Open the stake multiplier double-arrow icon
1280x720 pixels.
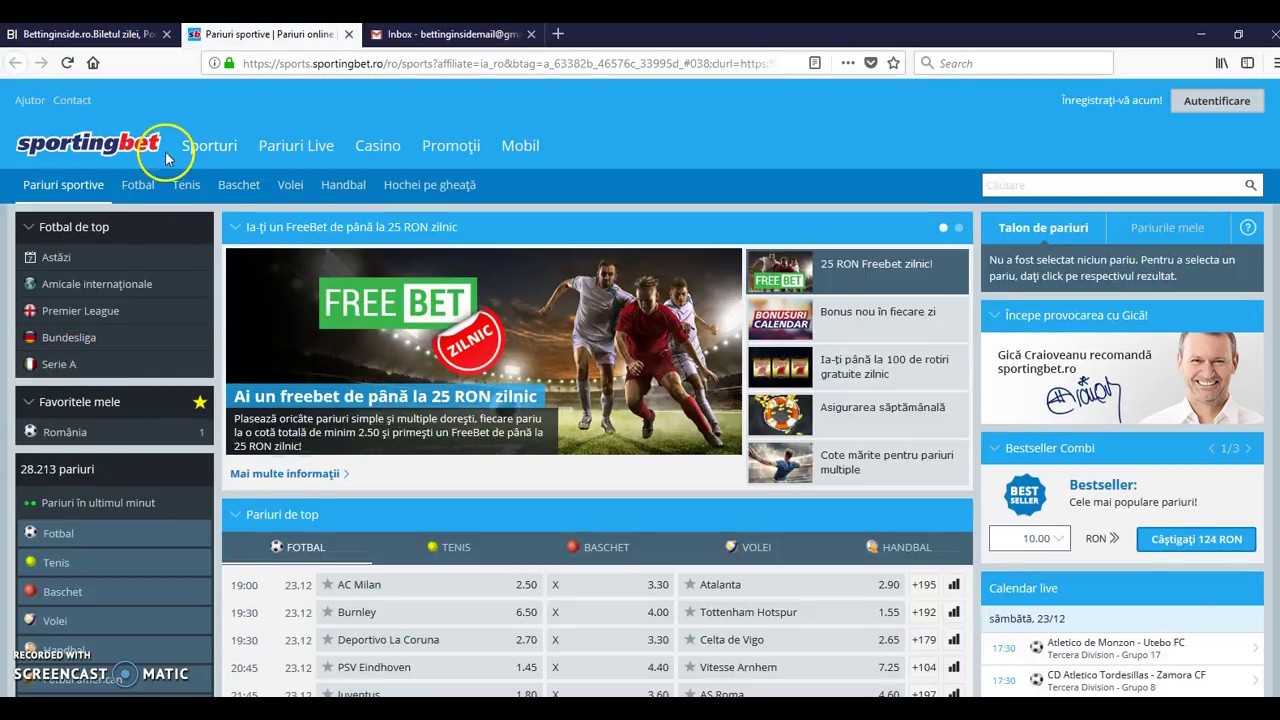click(1113, 538)
